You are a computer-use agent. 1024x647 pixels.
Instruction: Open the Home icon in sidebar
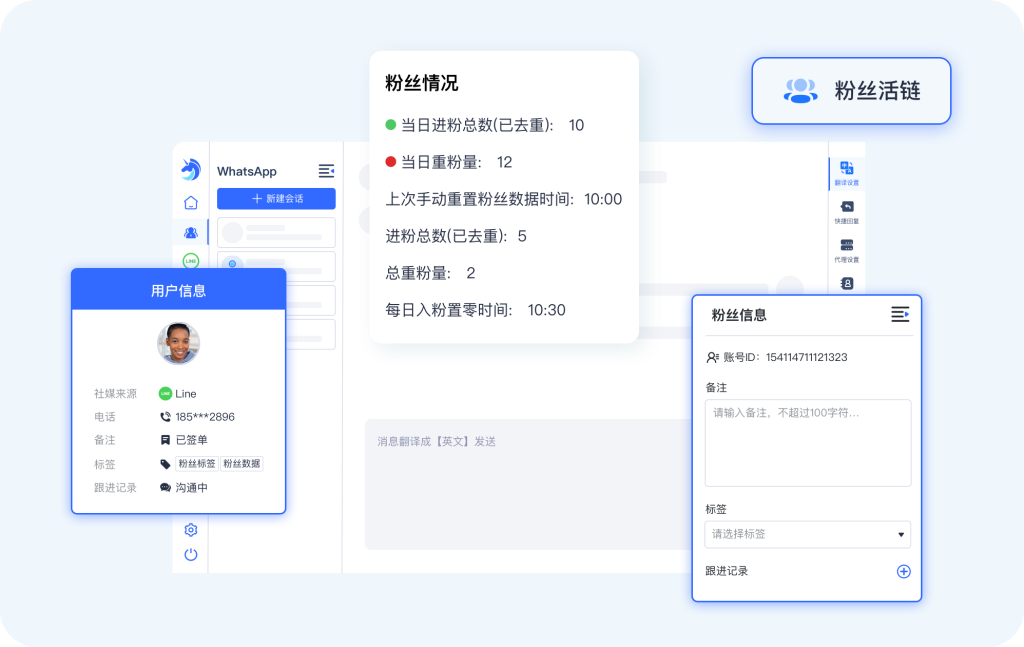point(191,203)
